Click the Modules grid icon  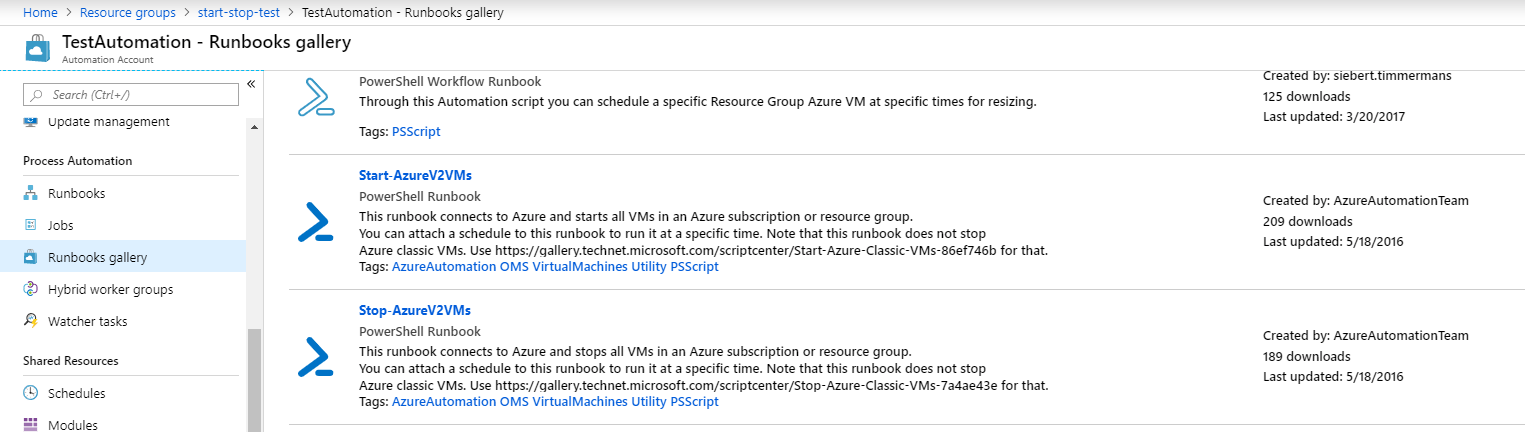30,425
